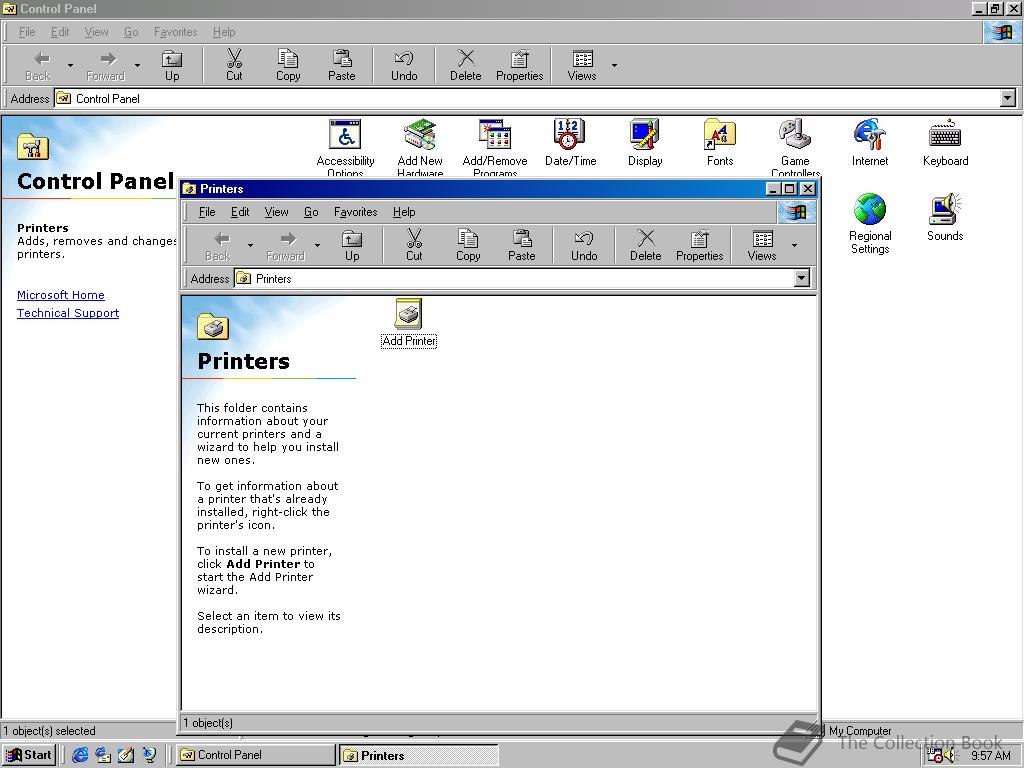Open the Add Printer wizard icon
The image size is (1024, 768).
point(409,323)
